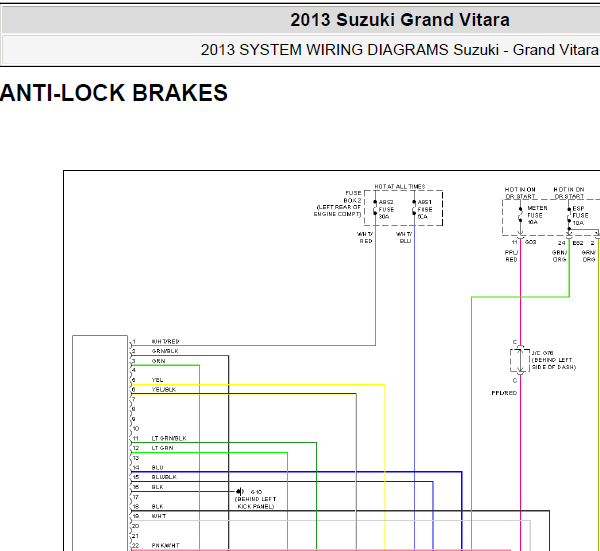Click the "FUSE BOX 2" location label
The width and height of the screenshot is (600, 551).
tap(338, 204)
